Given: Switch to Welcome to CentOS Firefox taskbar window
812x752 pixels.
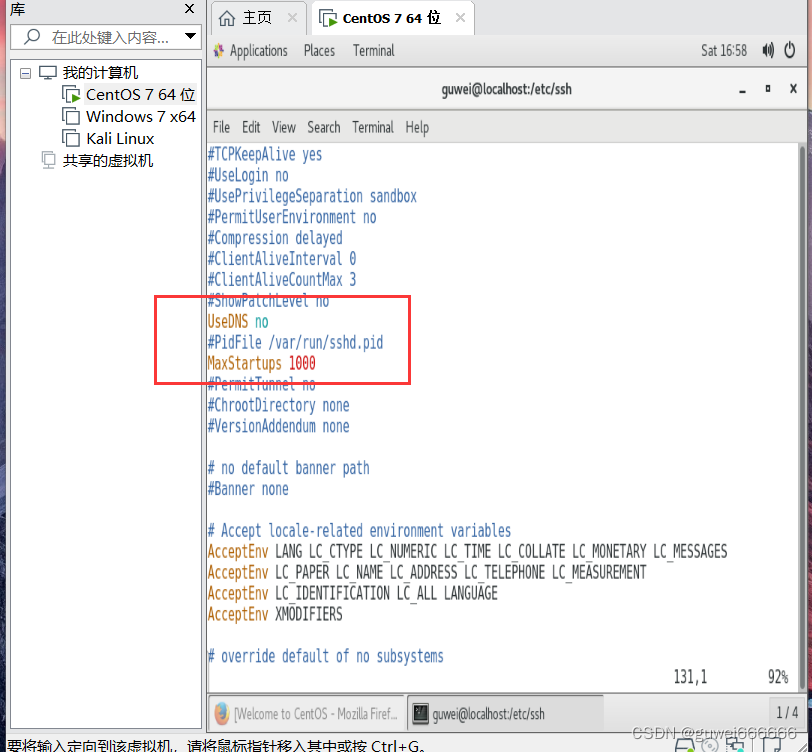Looking at the screenshot, I should point(307,714).
